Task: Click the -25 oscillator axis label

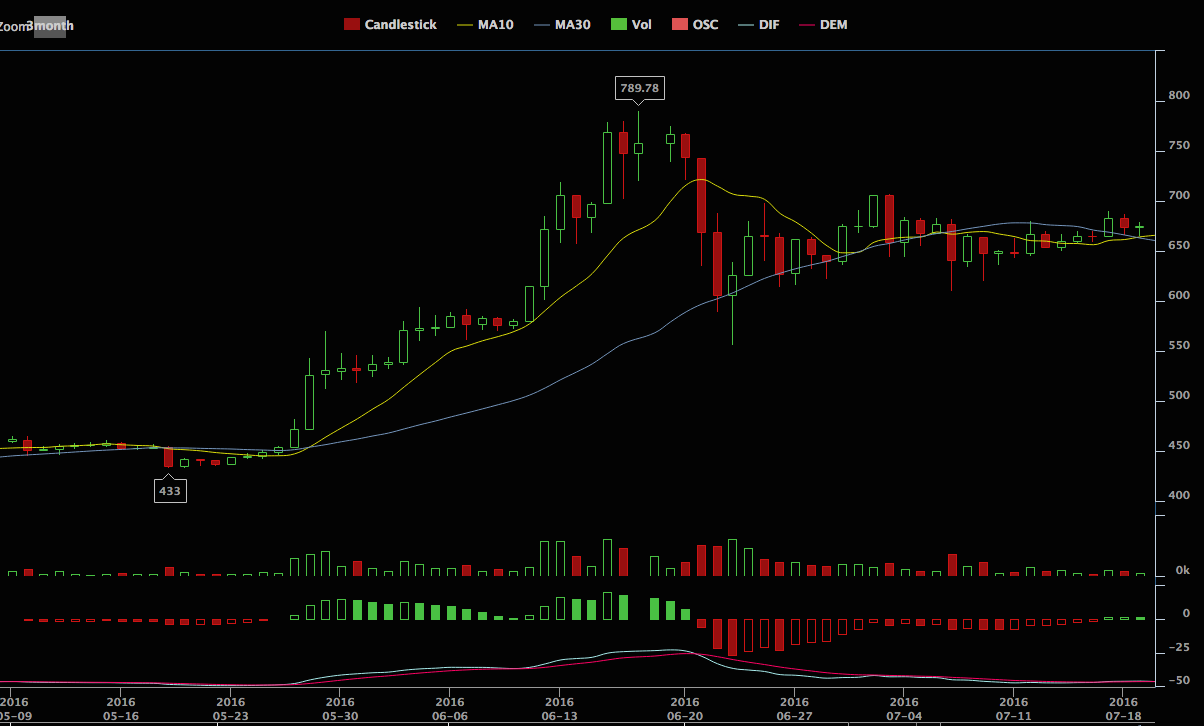Action: 1179,649
